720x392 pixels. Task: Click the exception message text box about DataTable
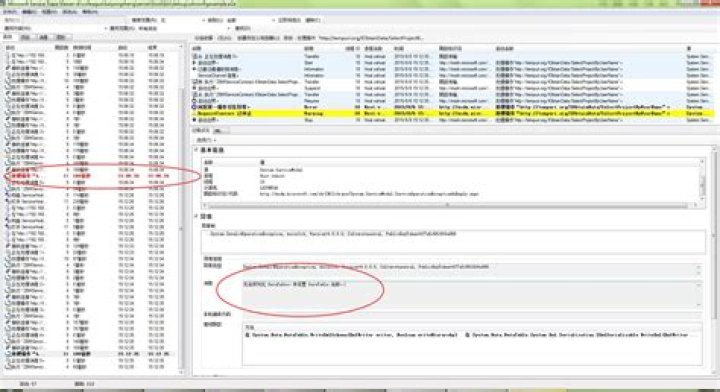(472, 294)
